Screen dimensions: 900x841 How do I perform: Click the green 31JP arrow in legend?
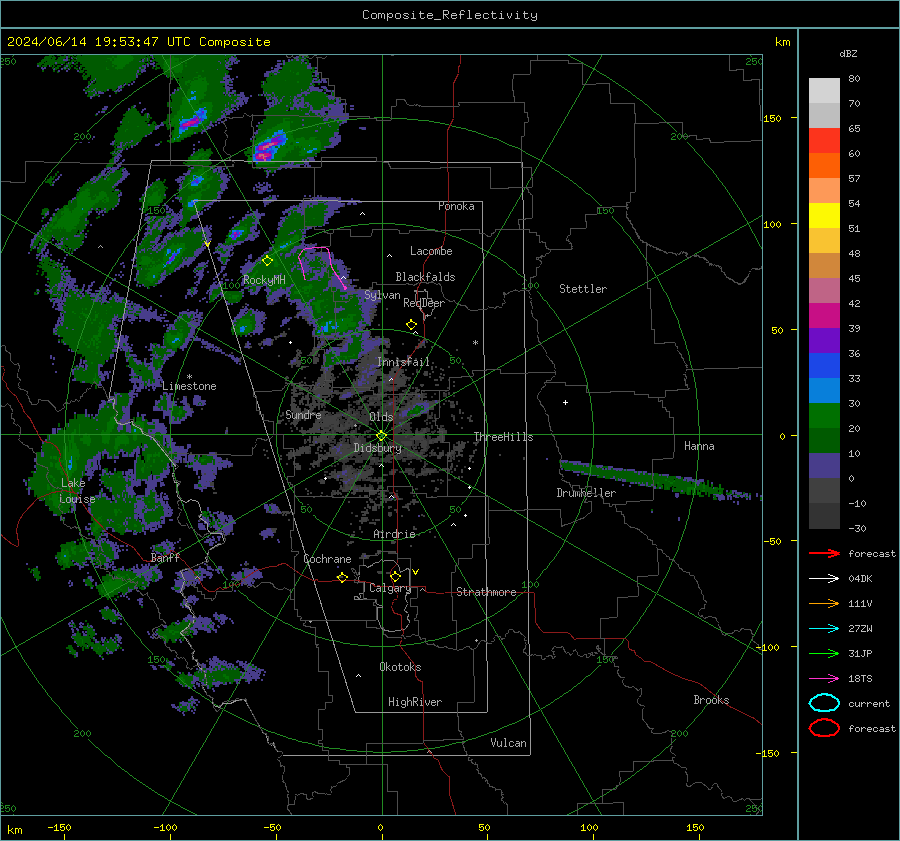(824, 653)
